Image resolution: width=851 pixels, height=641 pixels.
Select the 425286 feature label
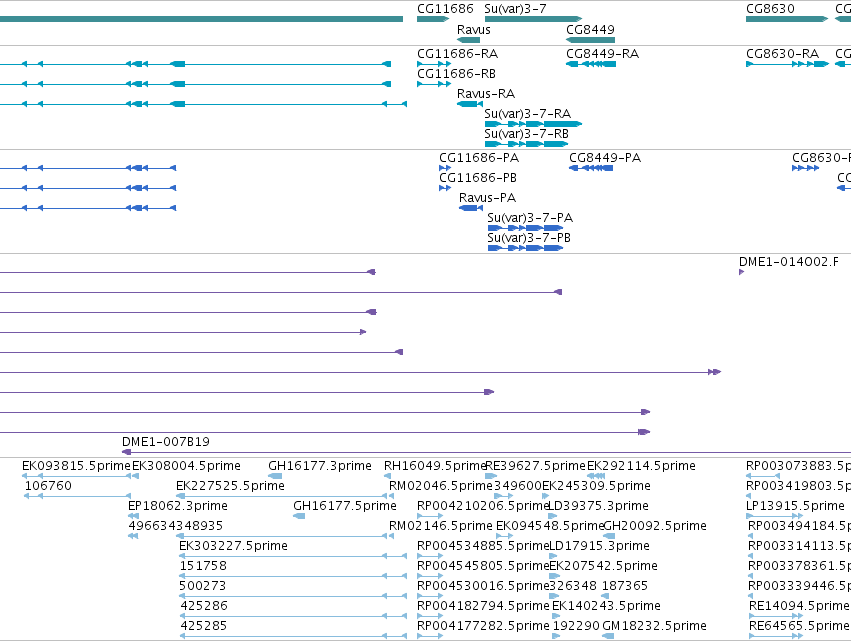(x=204, y=606)
